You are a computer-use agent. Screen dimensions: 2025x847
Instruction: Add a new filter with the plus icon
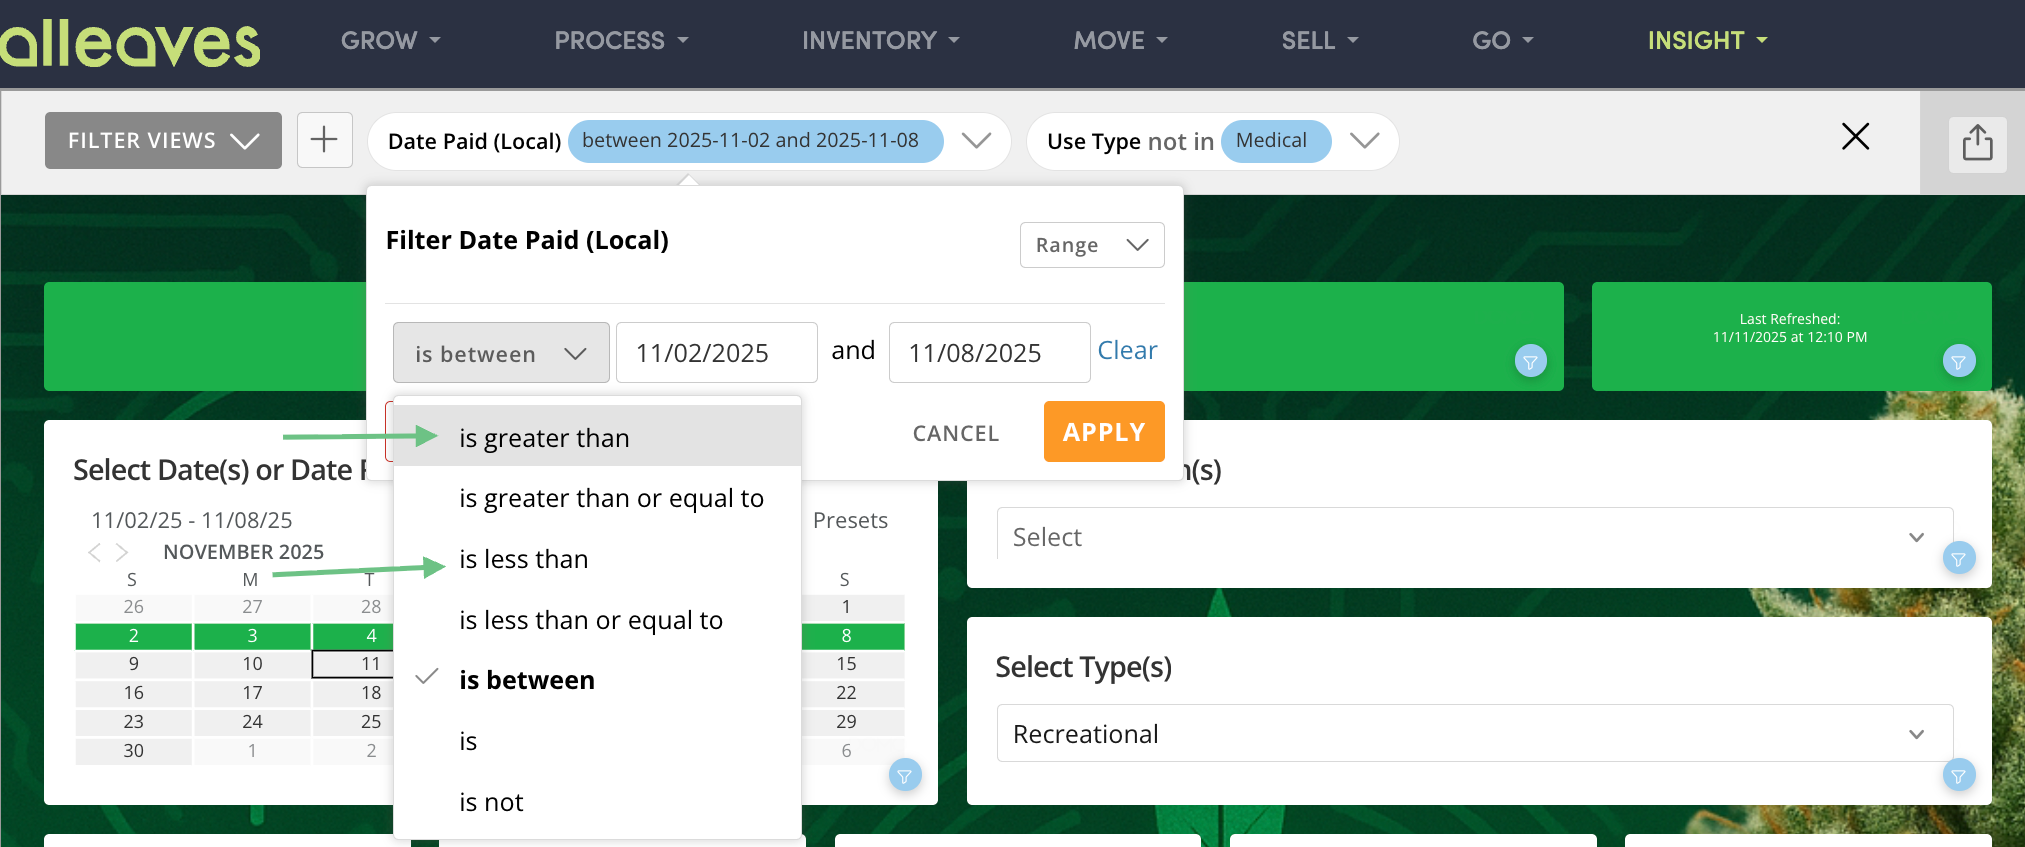[x=324, y=140]
